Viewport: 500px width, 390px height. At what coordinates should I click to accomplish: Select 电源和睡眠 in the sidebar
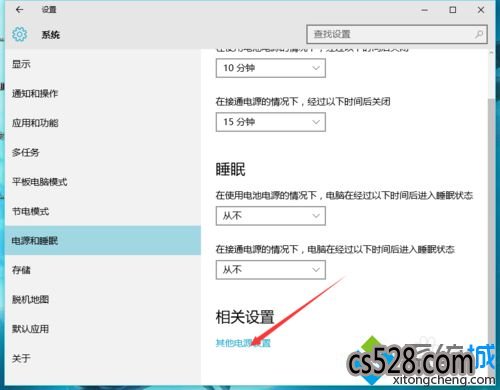103,240
